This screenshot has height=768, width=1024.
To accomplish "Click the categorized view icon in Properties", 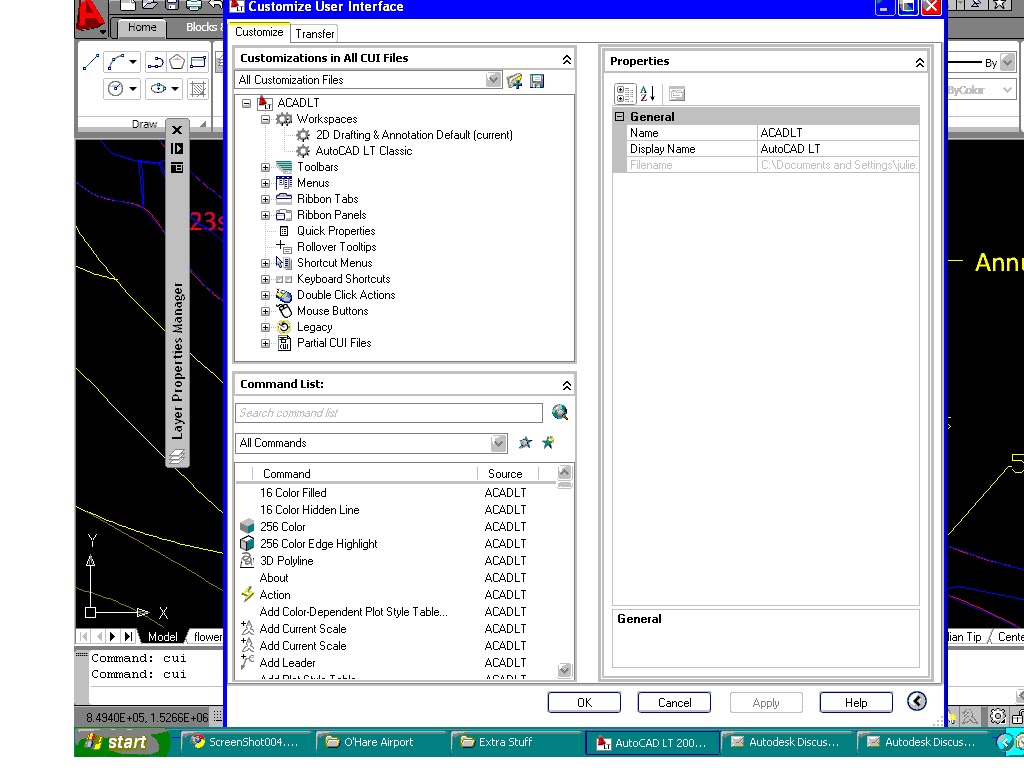I will coord(624,93).
